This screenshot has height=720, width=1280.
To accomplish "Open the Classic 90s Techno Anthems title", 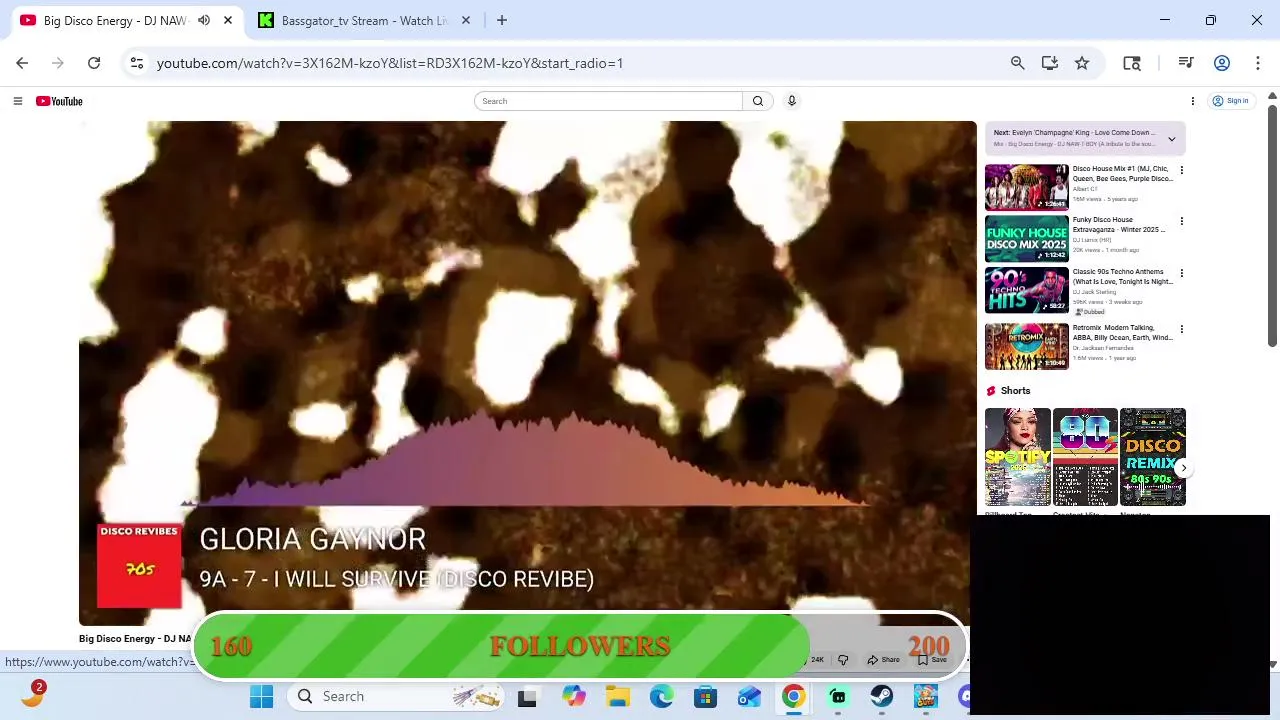I will (x=1122, y=277).
